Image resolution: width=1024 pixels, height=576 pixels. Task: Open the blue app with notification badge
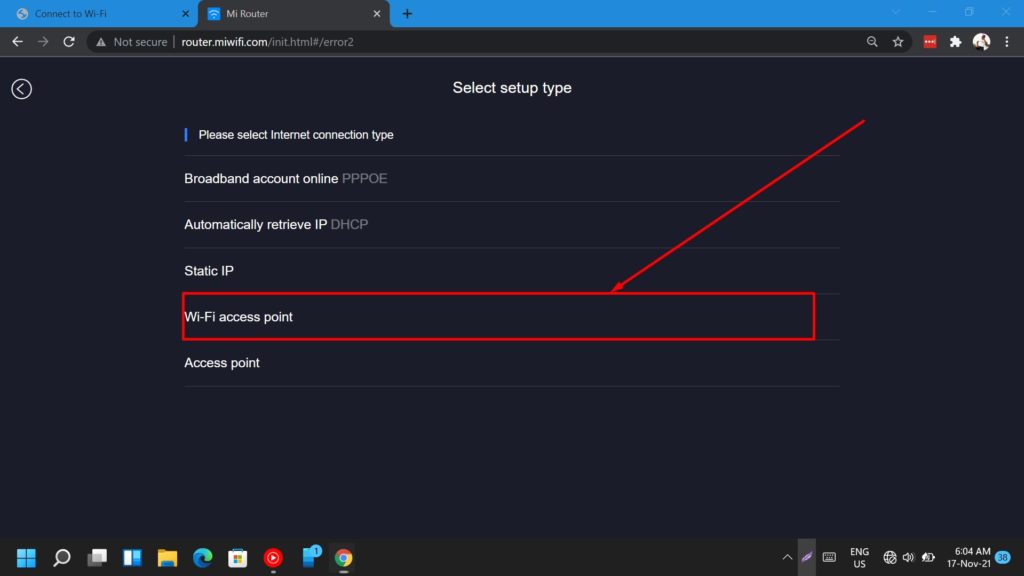(x=311, y=556)
